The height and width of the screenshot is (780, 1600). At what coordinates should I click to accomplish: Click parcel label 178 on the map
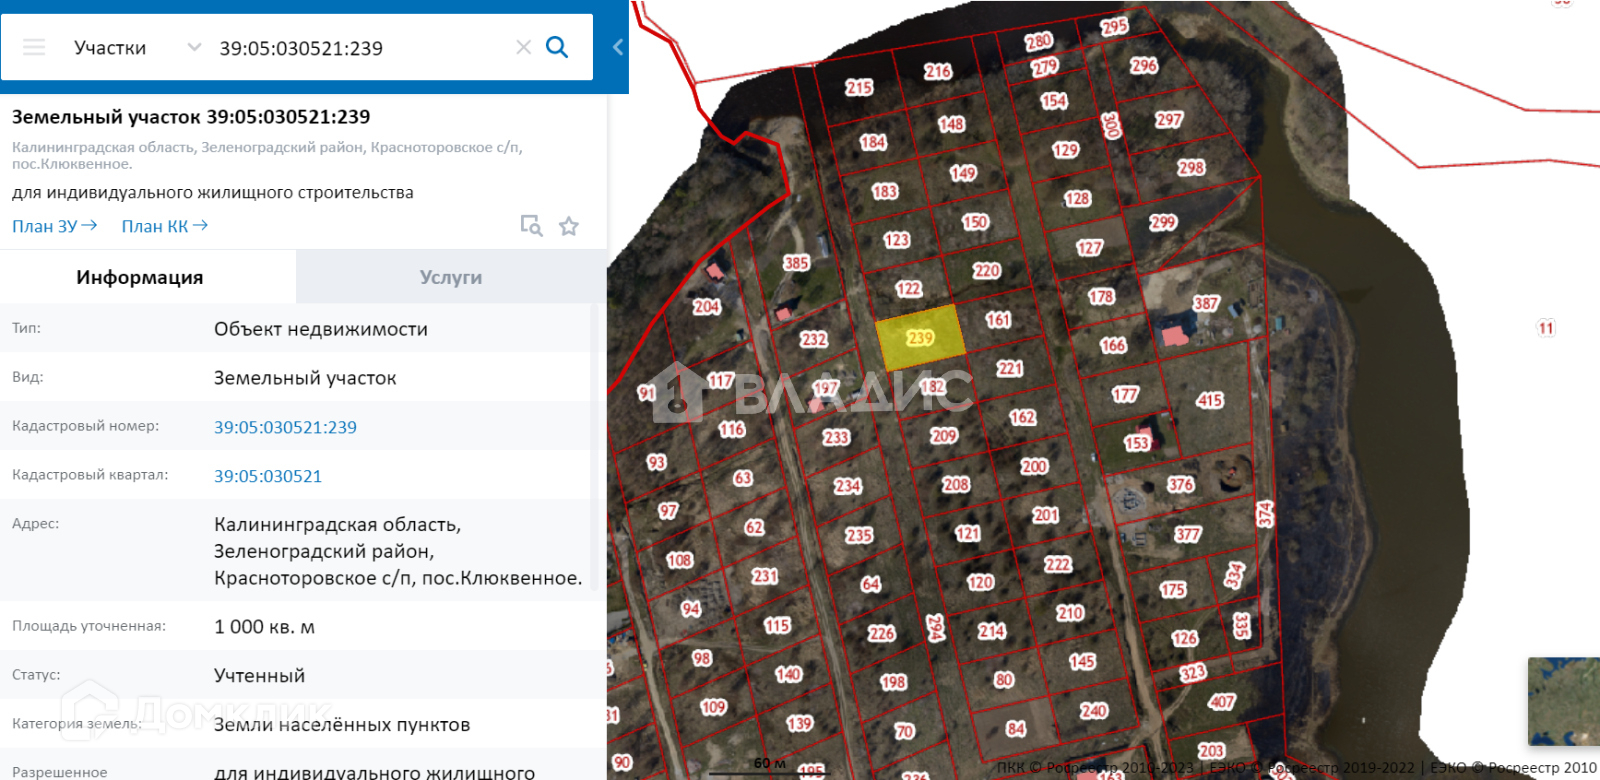pyautogui.click(x=1101, y=296)
